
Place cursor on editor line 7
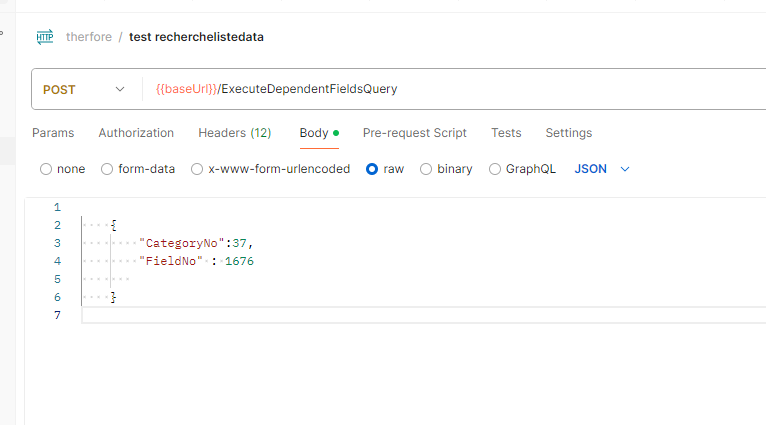pyautogui.click(x=424, y=316)
